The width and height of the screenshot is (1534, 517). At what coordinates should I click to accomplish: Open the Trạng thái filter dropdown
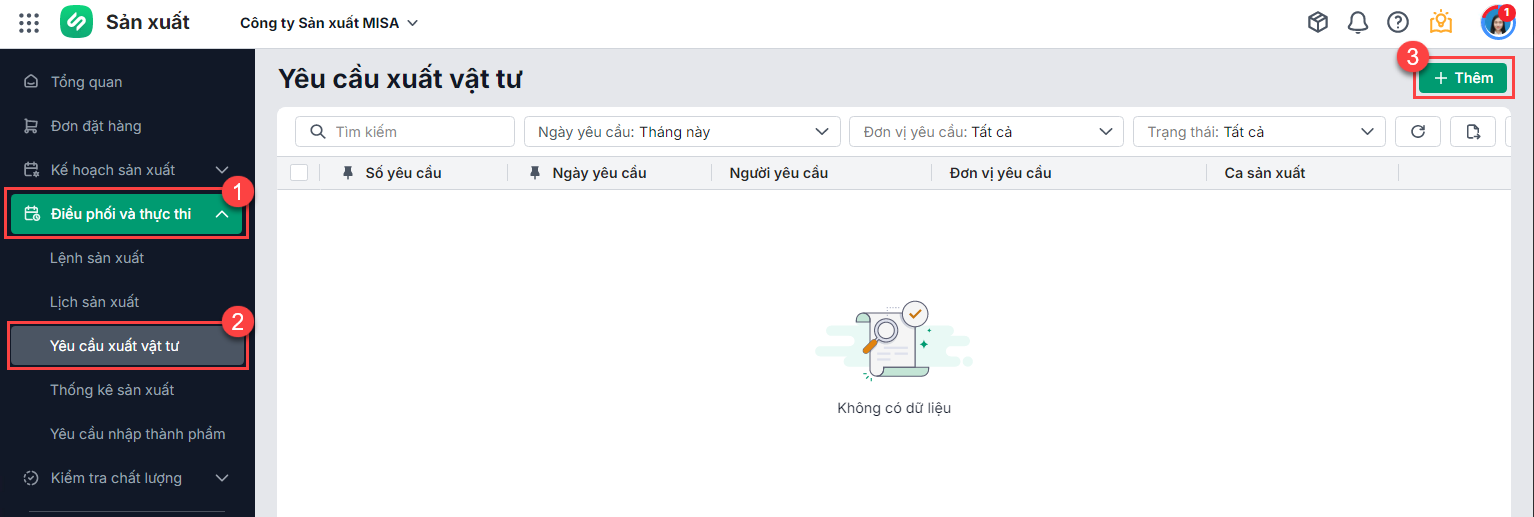click(1258, 131)
